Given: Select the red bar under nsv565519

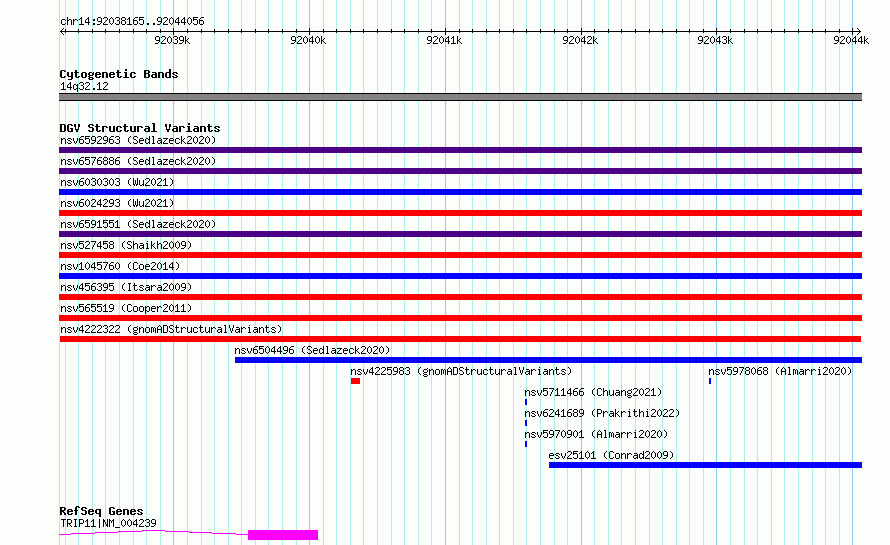Looking at the screenshot, I should tap(460, 318).
